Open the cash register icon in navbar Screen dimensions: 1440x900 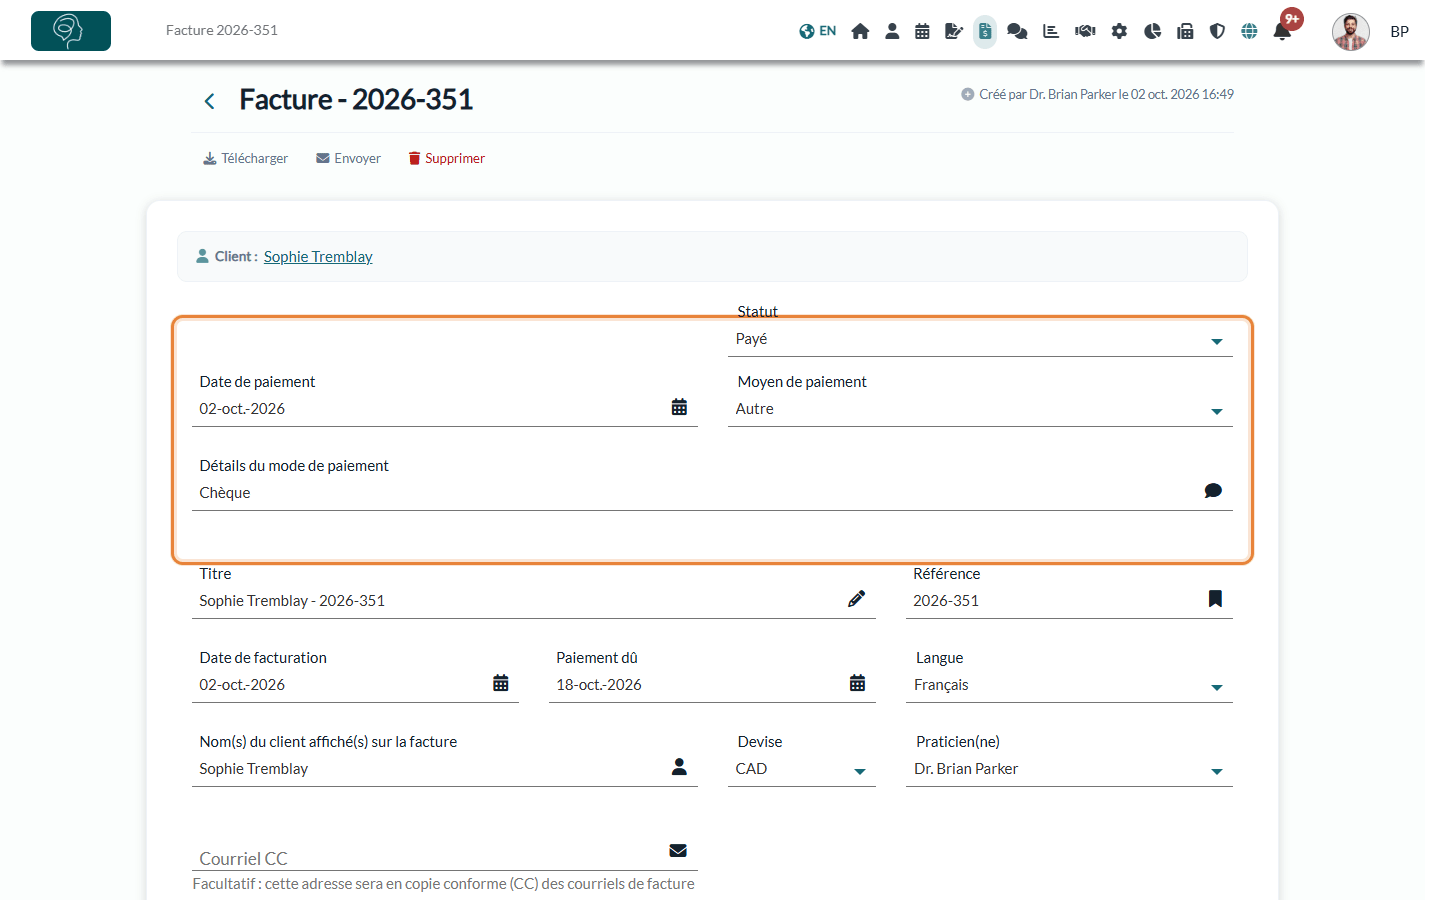[x=1185, y=31]
